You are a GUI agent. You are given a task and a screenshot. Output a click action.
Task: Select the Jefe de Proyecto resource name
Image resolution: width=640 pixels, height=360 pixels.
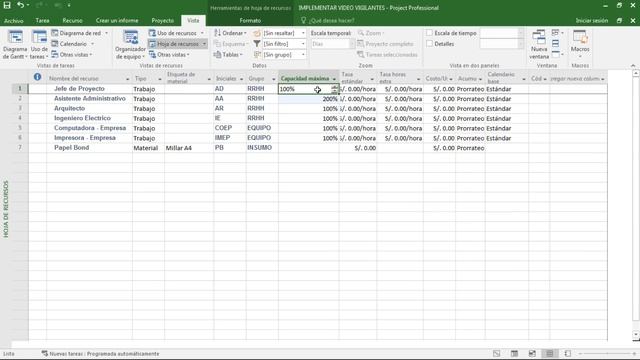point(79,89)
